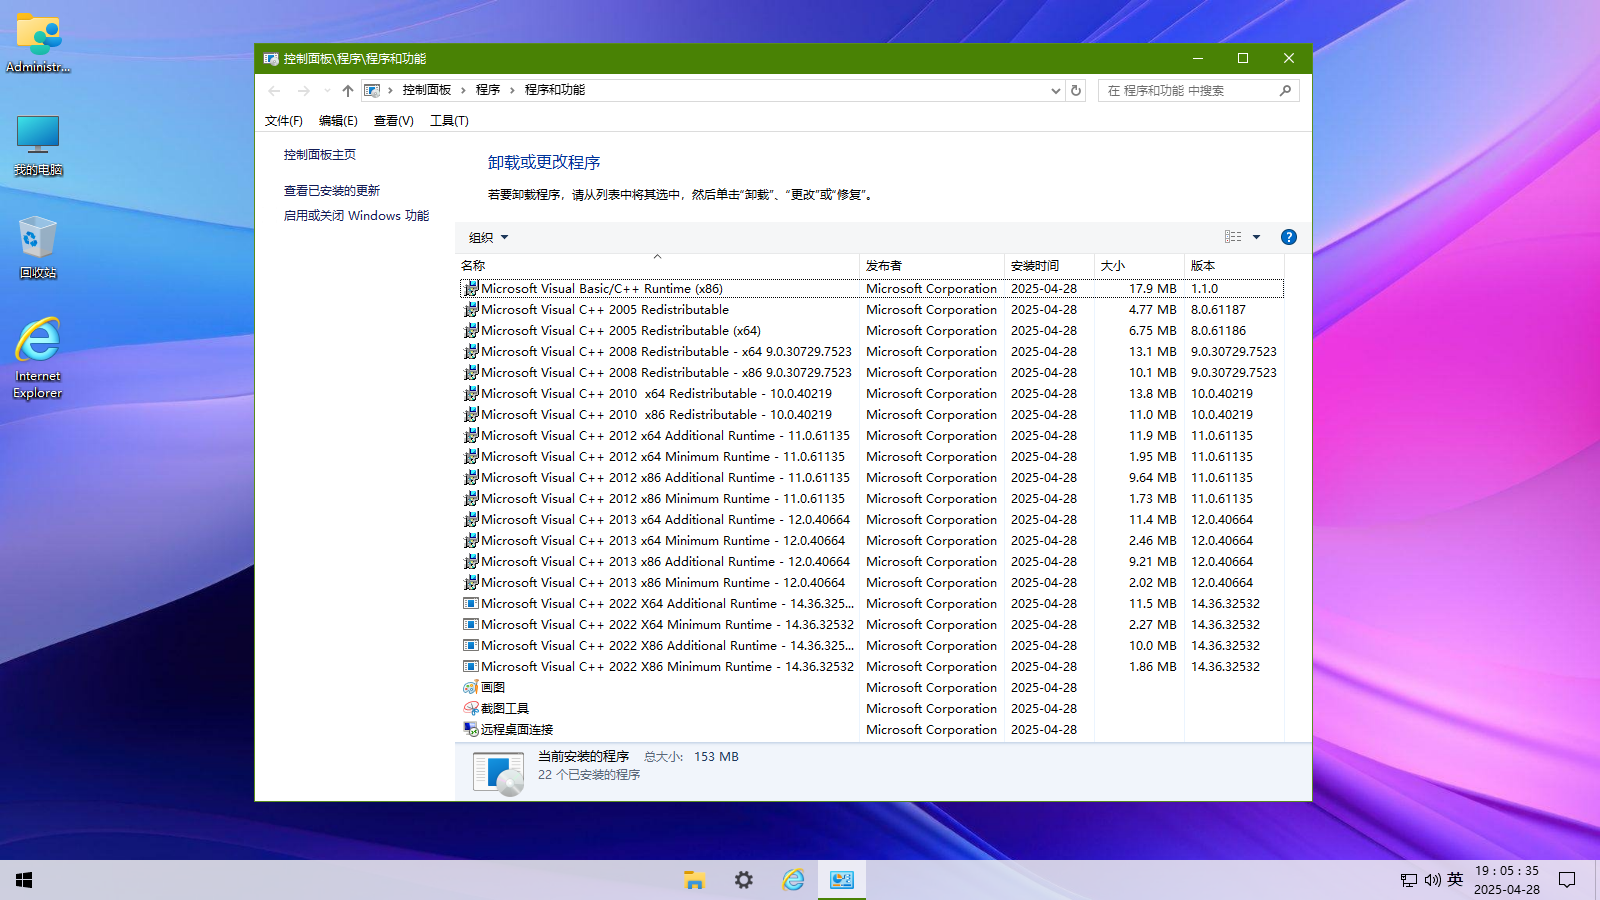Sort by 版本 column header
This screenshot has width=1600, height=900.
click(1234, 265)
